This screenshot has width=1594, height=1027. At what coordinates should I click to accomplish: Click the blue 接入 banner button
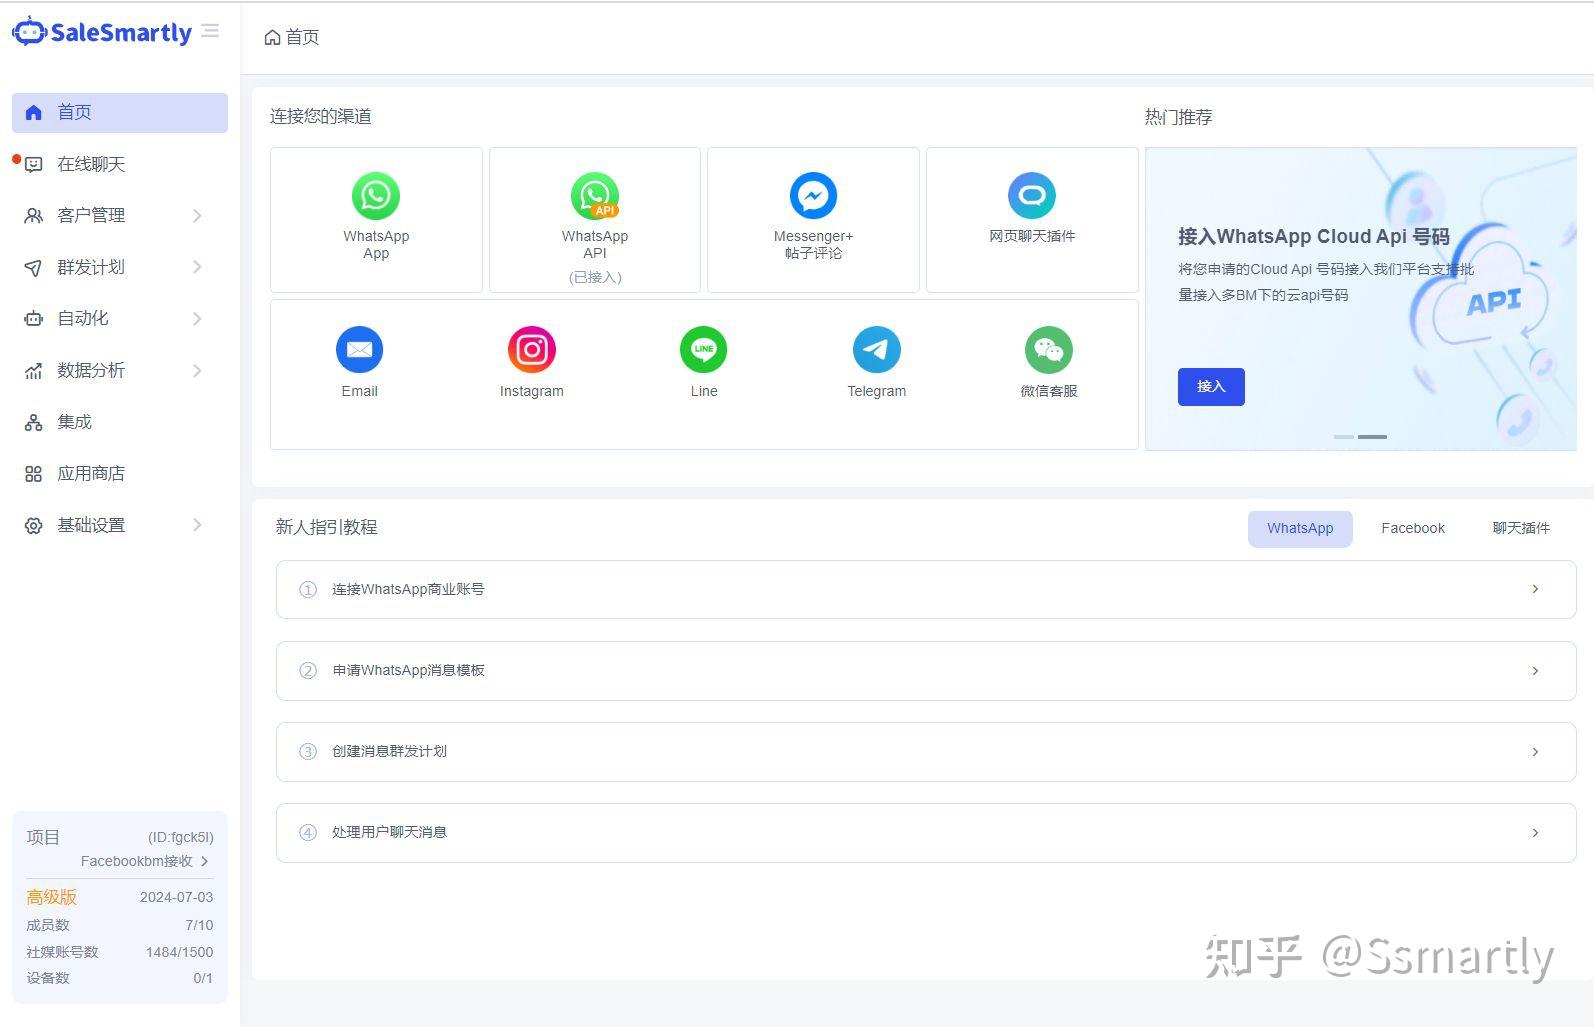tap(1211, 387)
